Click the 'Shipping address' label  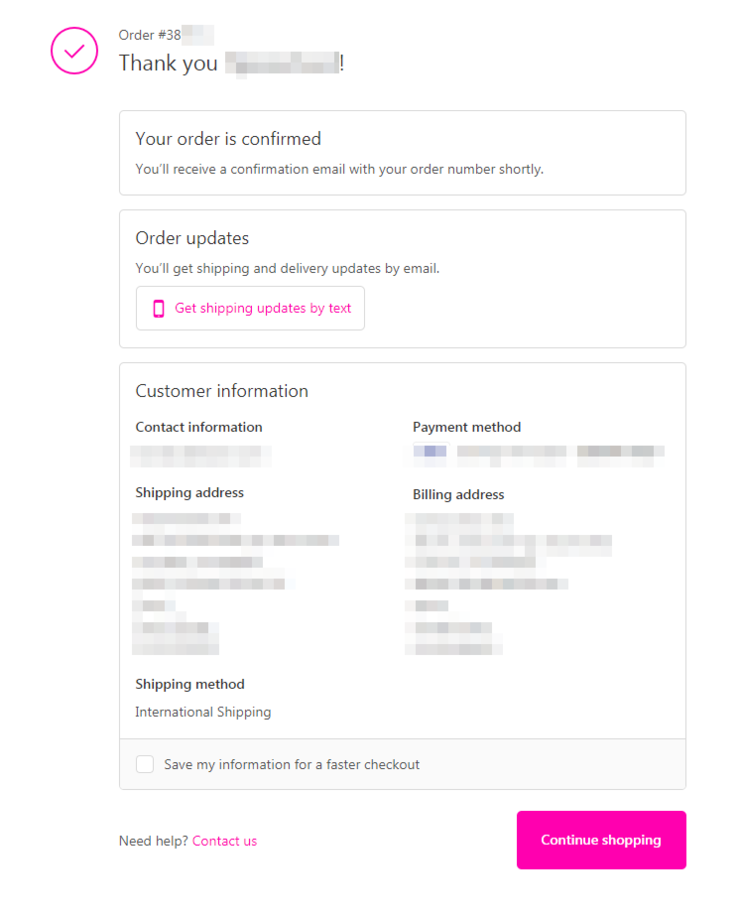(189, 493)
